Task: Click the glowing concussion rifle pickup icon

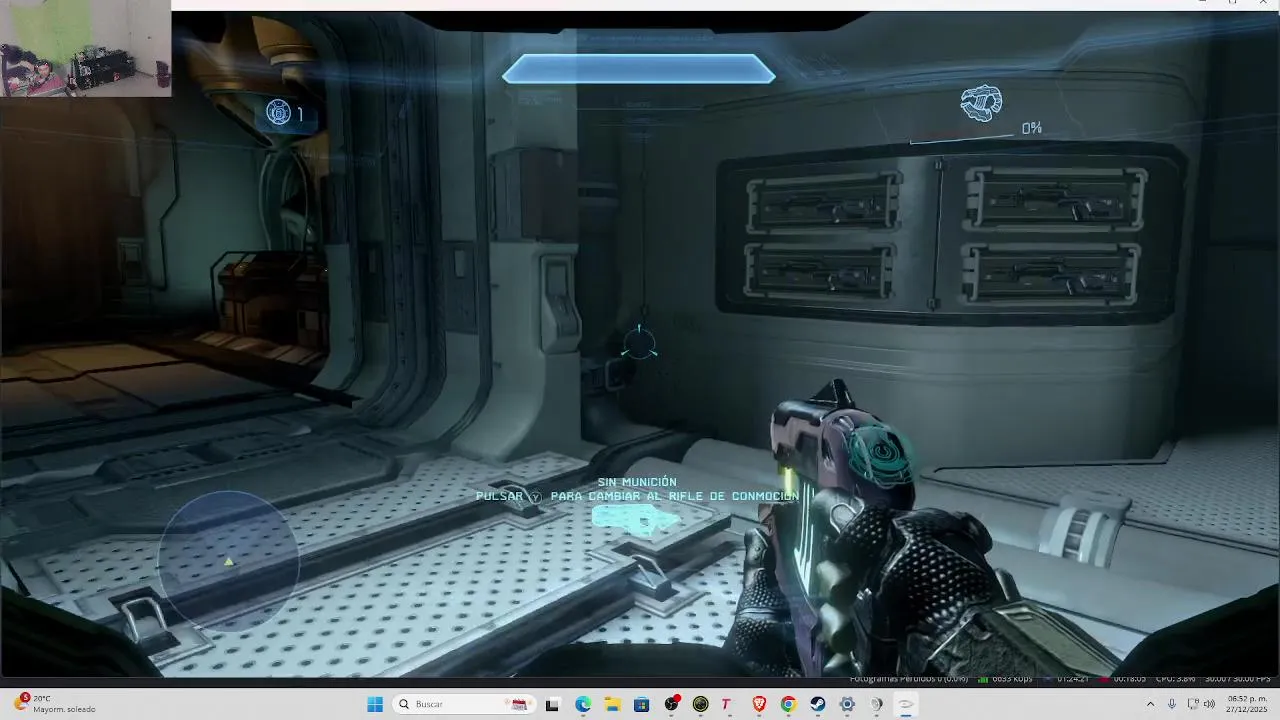Action: coord(636,518)
